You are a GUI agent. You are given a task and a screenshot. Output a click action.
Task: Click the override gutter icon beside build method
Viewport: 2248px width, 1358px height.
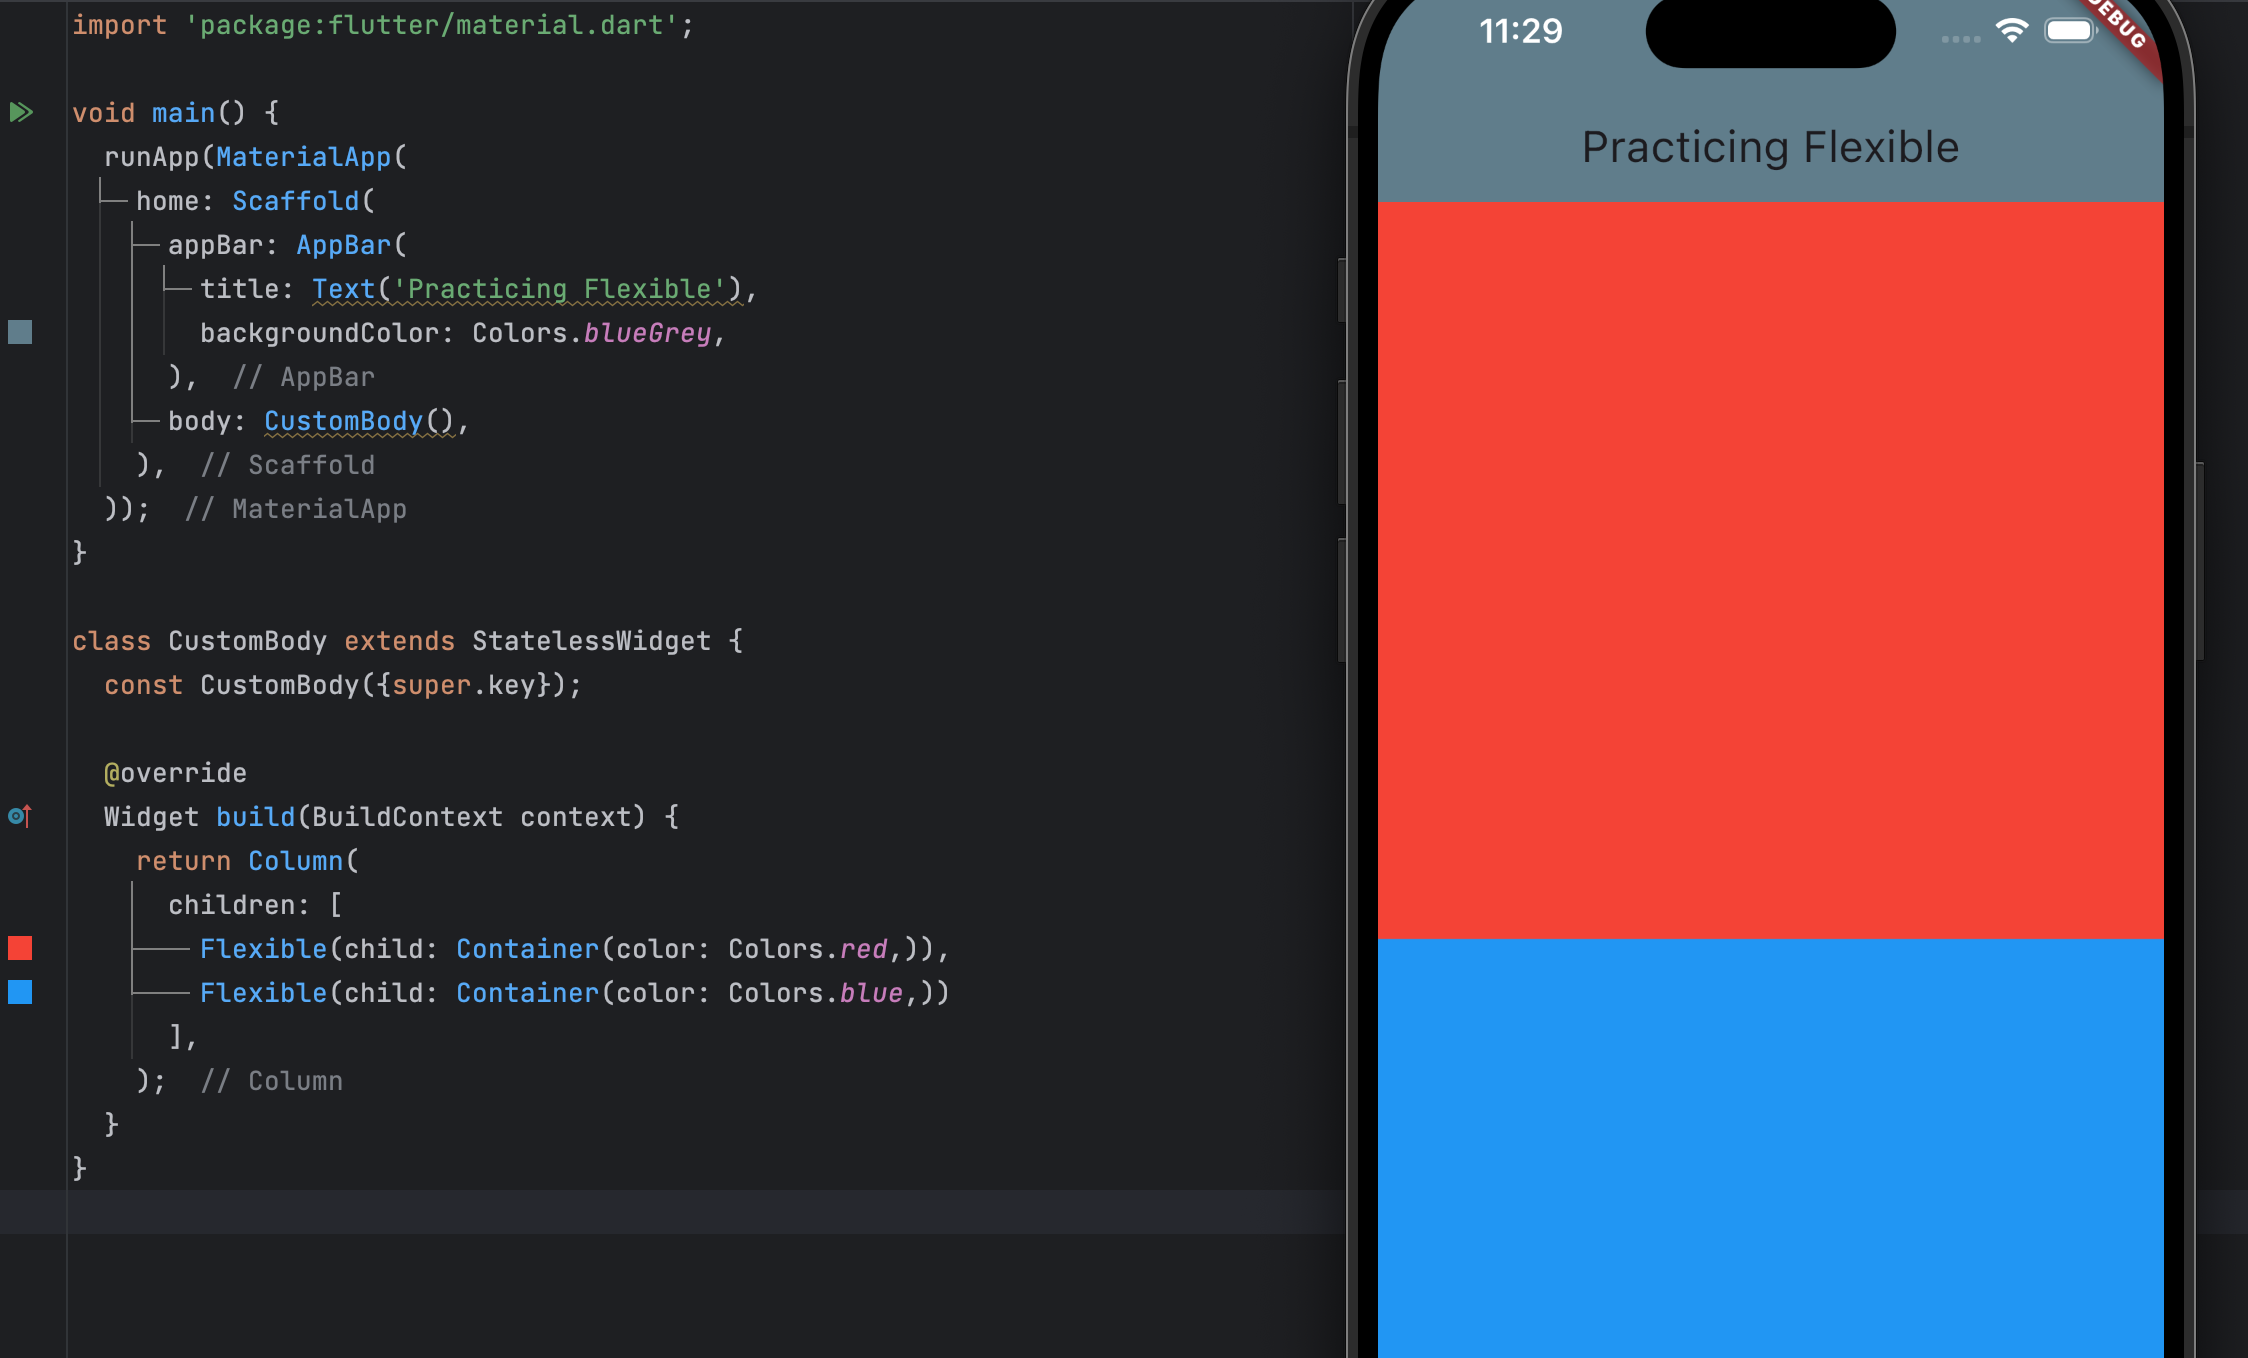[20, 816]
